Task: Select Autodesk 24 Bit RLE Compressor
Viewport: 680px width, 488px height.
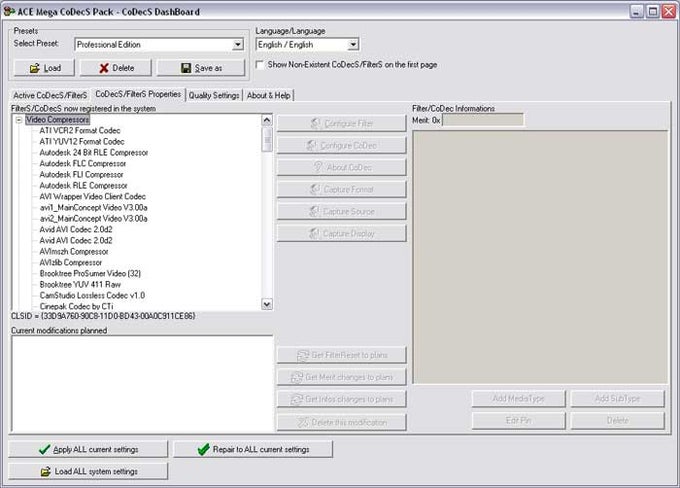Action: click(x=94, y=153)
